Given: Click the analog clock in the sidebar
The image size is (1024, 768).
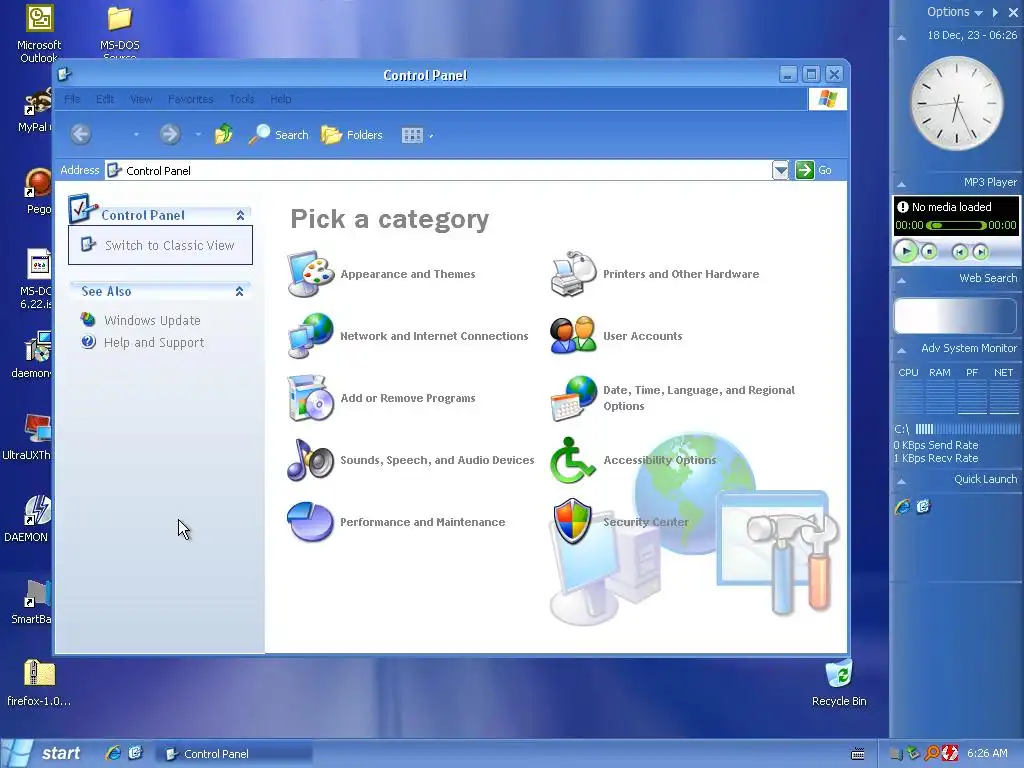Looking at the screenshot, I should pos(957,103).
